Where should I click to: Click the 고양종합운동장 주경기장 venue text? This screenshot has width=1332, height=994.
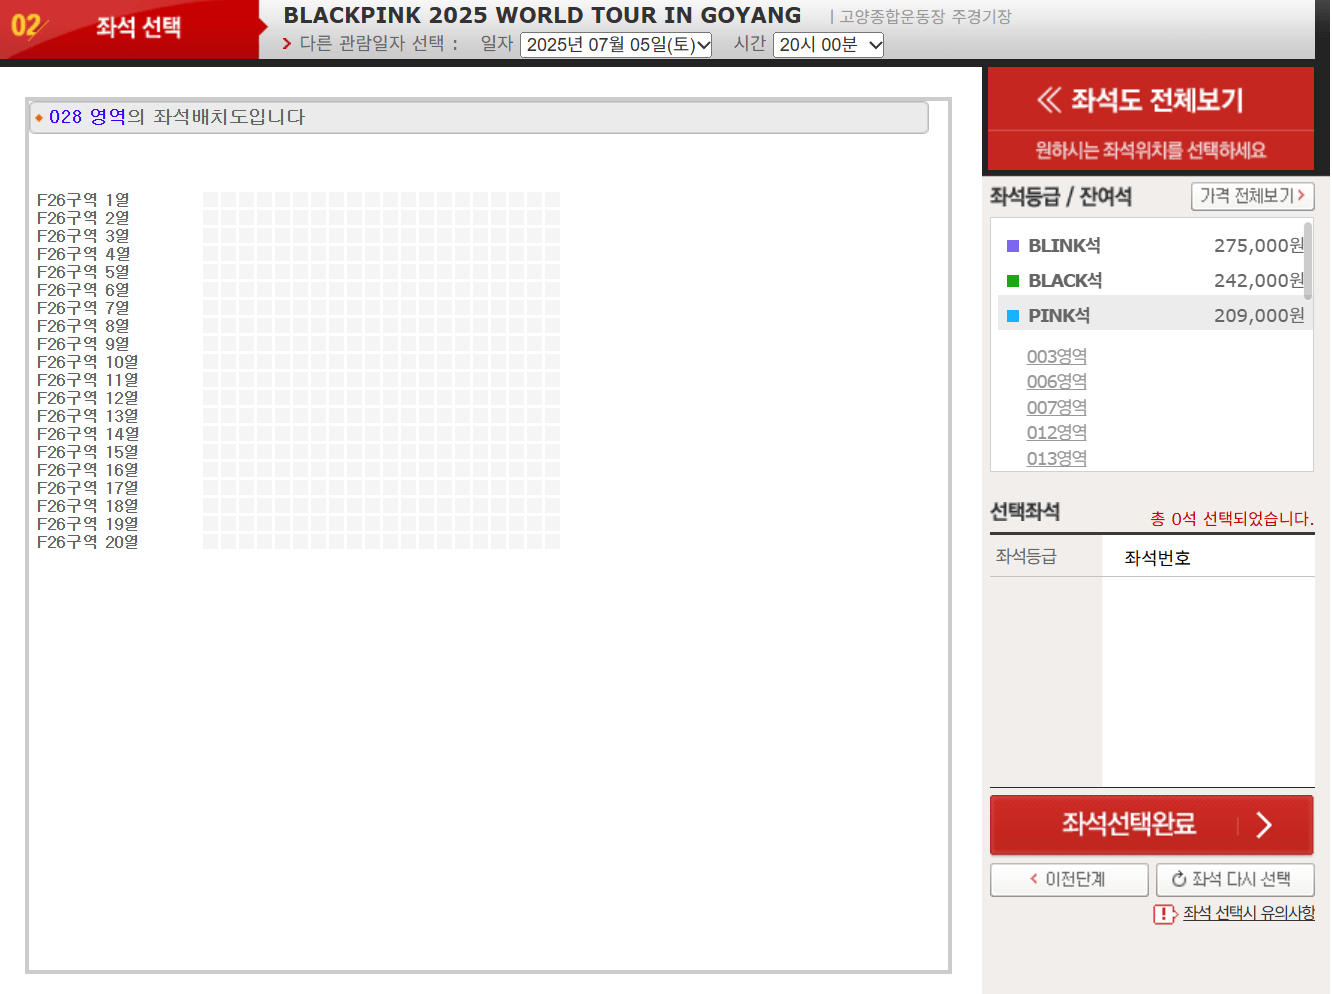tap(925, 17)
